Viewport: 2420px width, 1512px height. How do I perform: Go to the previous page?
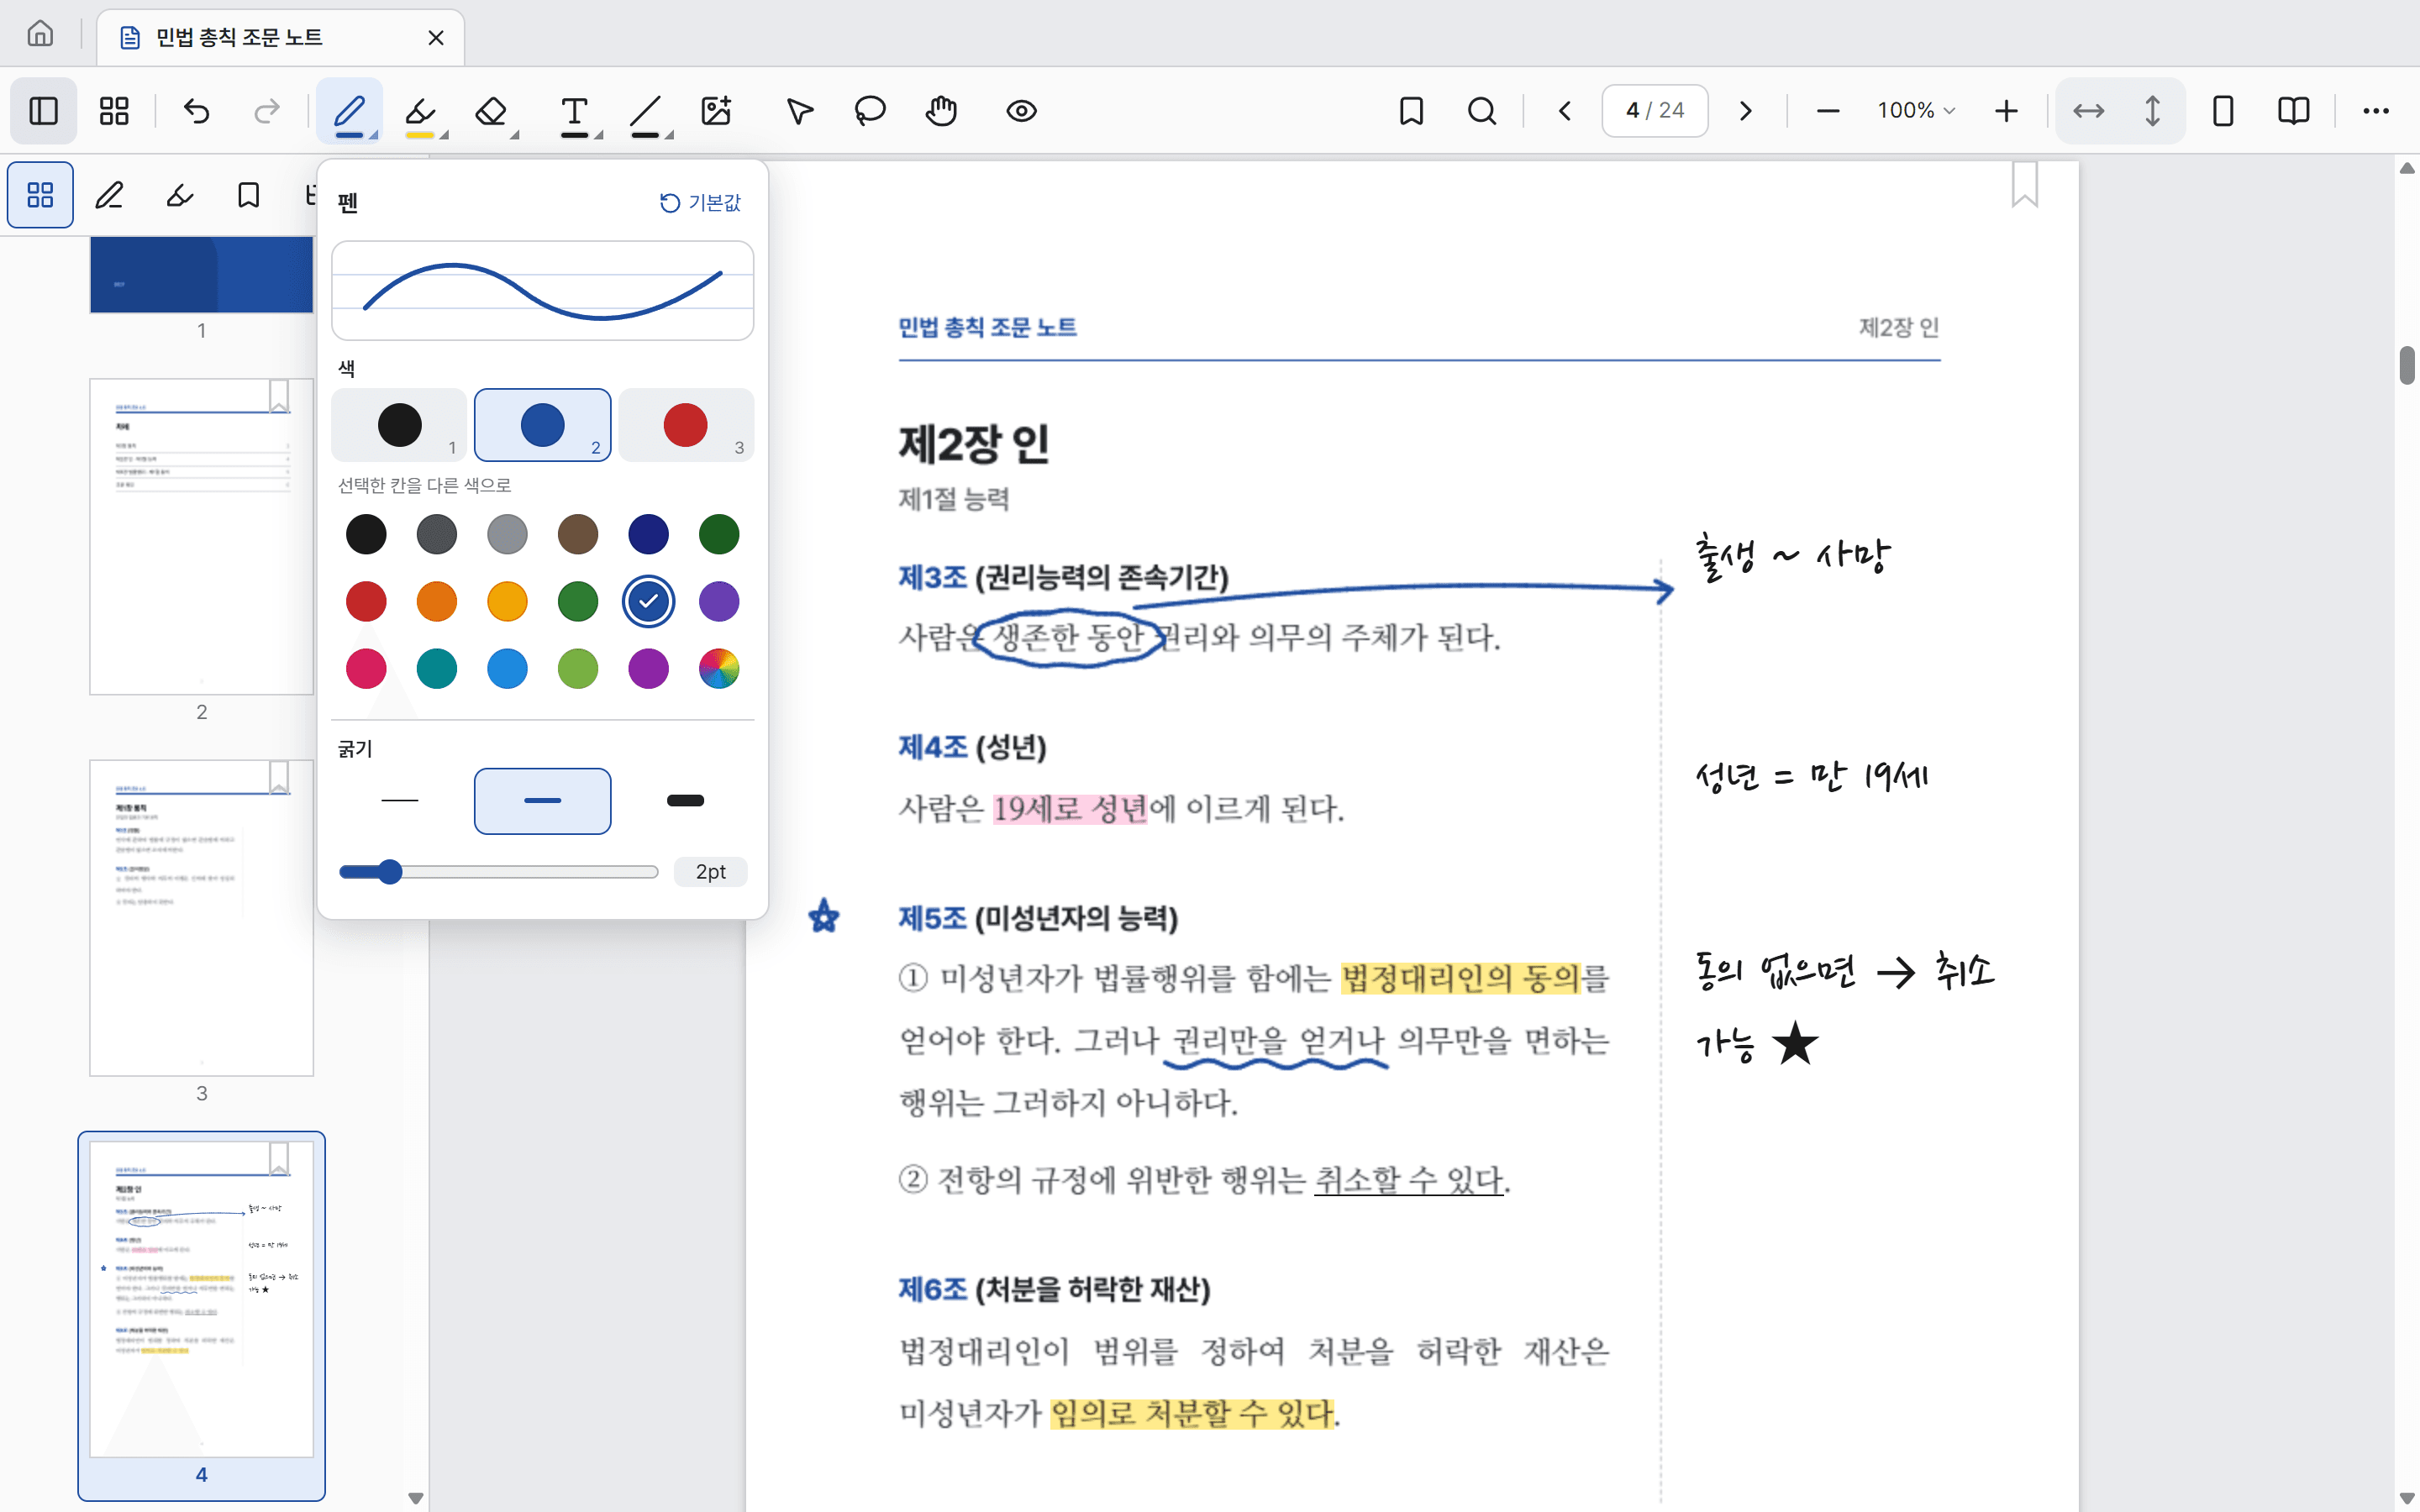[x=1565, y=110]
